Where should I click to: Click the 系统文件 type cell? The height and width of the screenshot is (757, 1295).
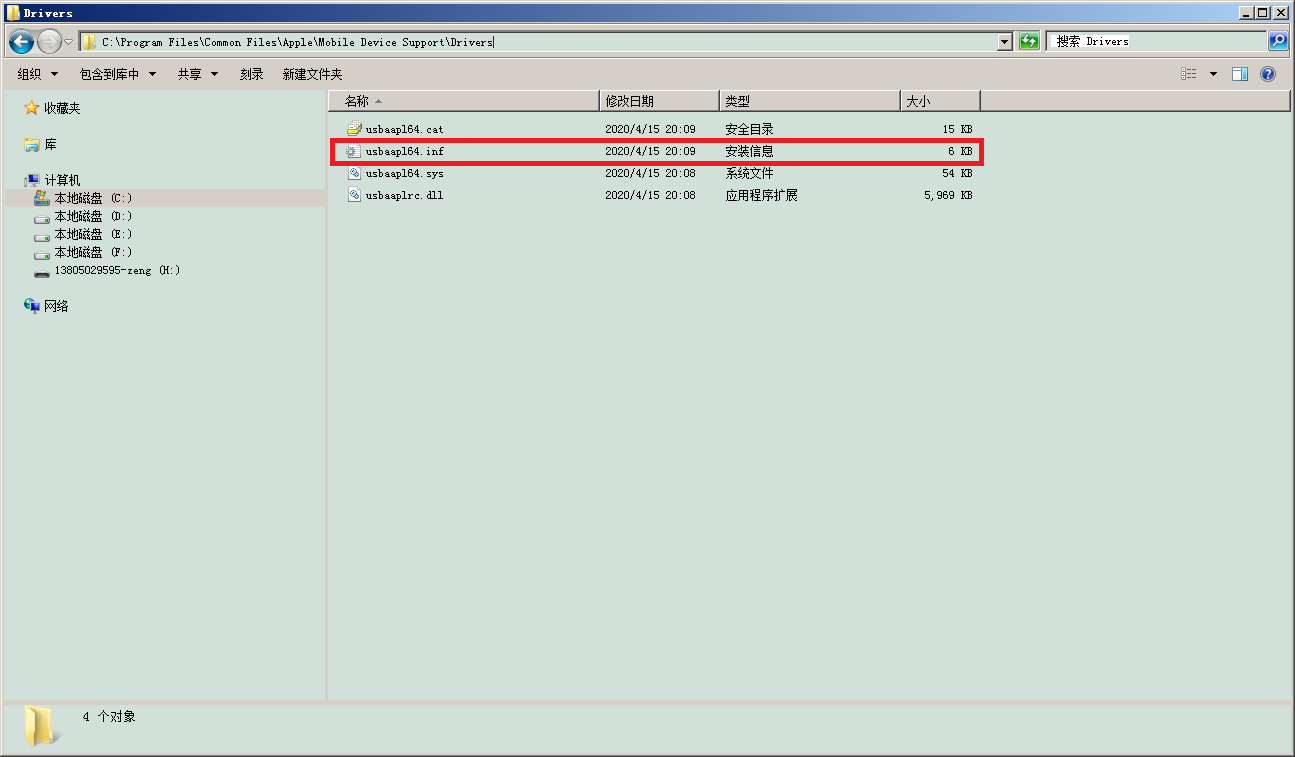tap(749, 174)
